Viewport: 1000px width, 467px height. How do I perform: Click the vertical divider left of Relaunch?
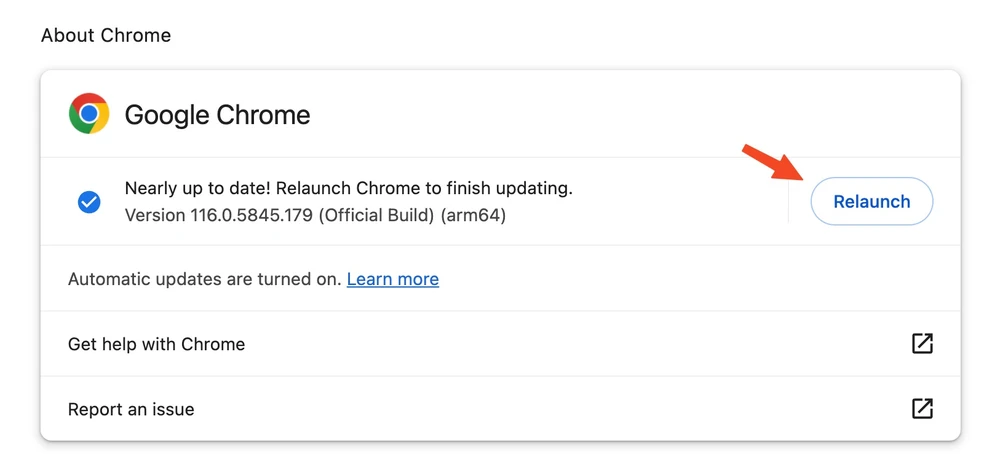(x=788, y=202)
